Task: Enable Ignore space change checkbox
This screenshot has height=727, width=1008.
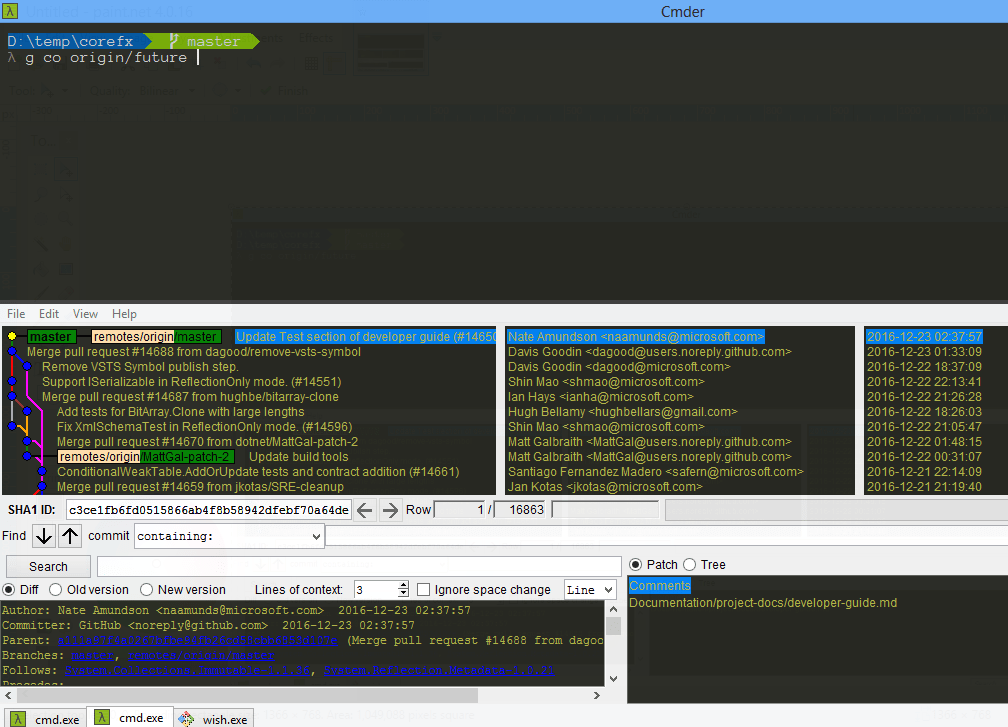Action: [424, 589]
